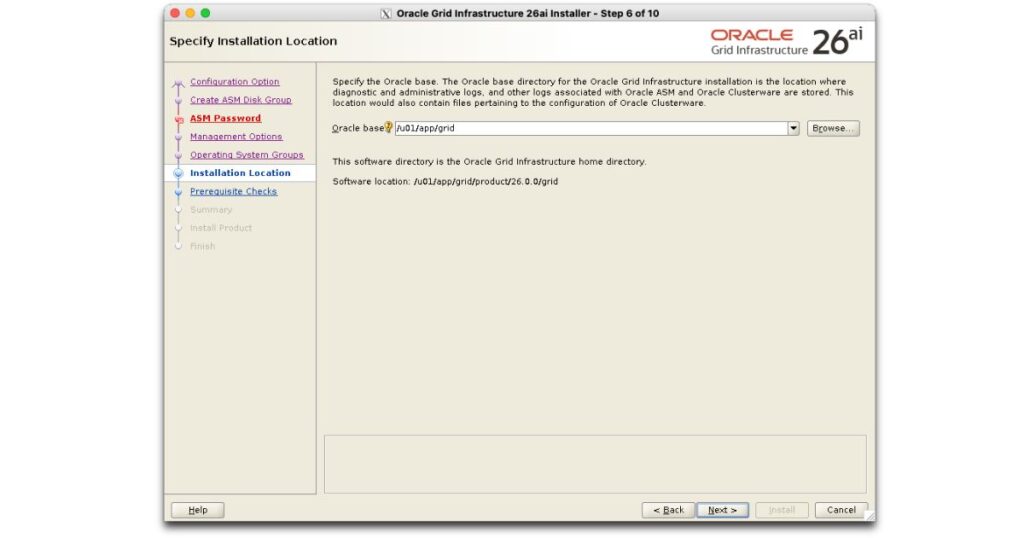Go to the Configuration Option step
1024x538 pixels.
click(234, 82)
